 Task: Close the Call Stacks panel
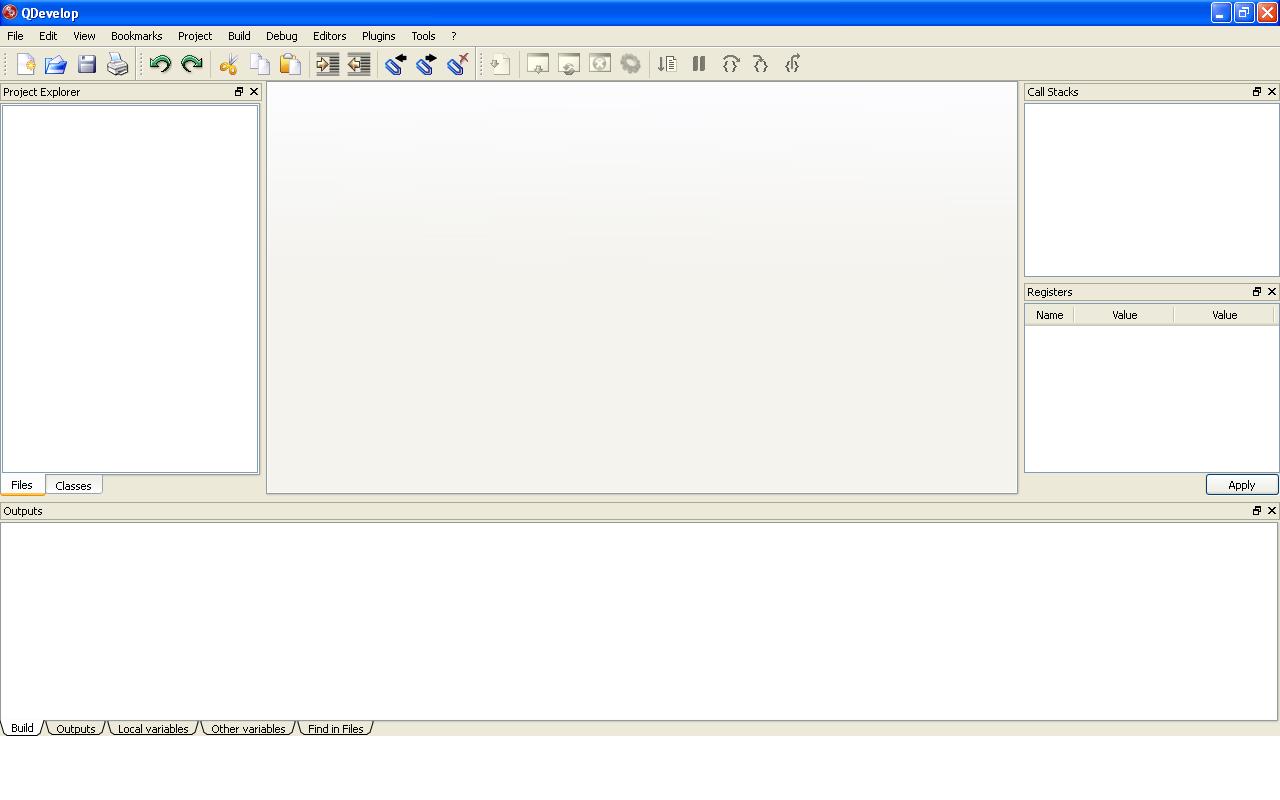pyautogui.click(x=1272, y=91)
